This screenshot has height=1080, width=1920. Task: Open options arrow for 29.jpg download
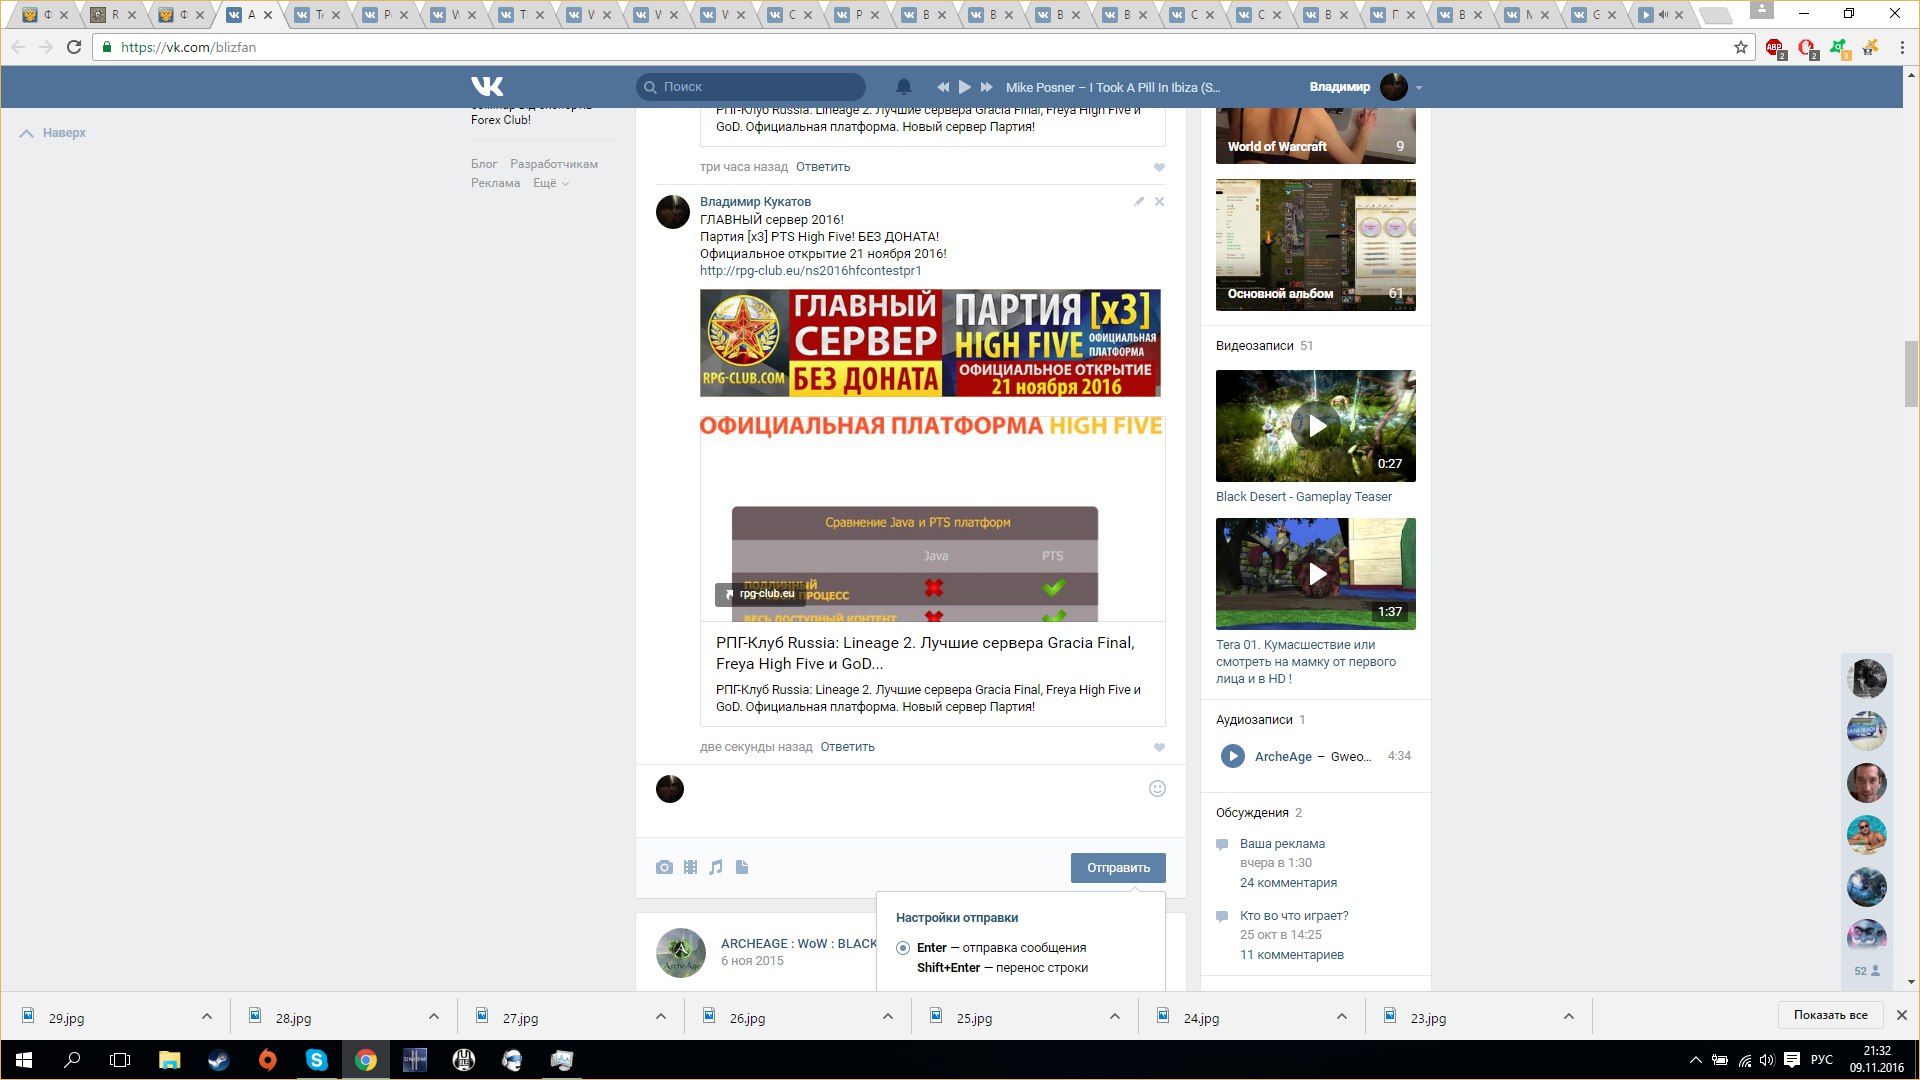(x=206, y=1017)
